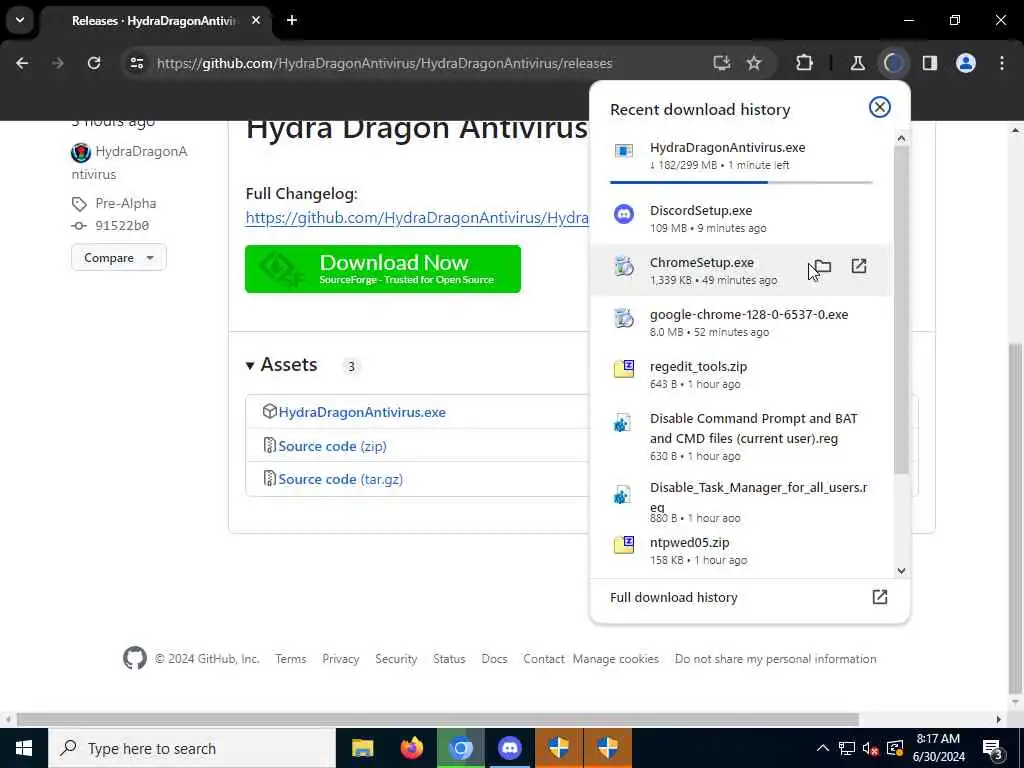Download HydraDragonAntivirus.exe asset
The height and width of the screenshot is (768, 1024).
coord(362,412)
